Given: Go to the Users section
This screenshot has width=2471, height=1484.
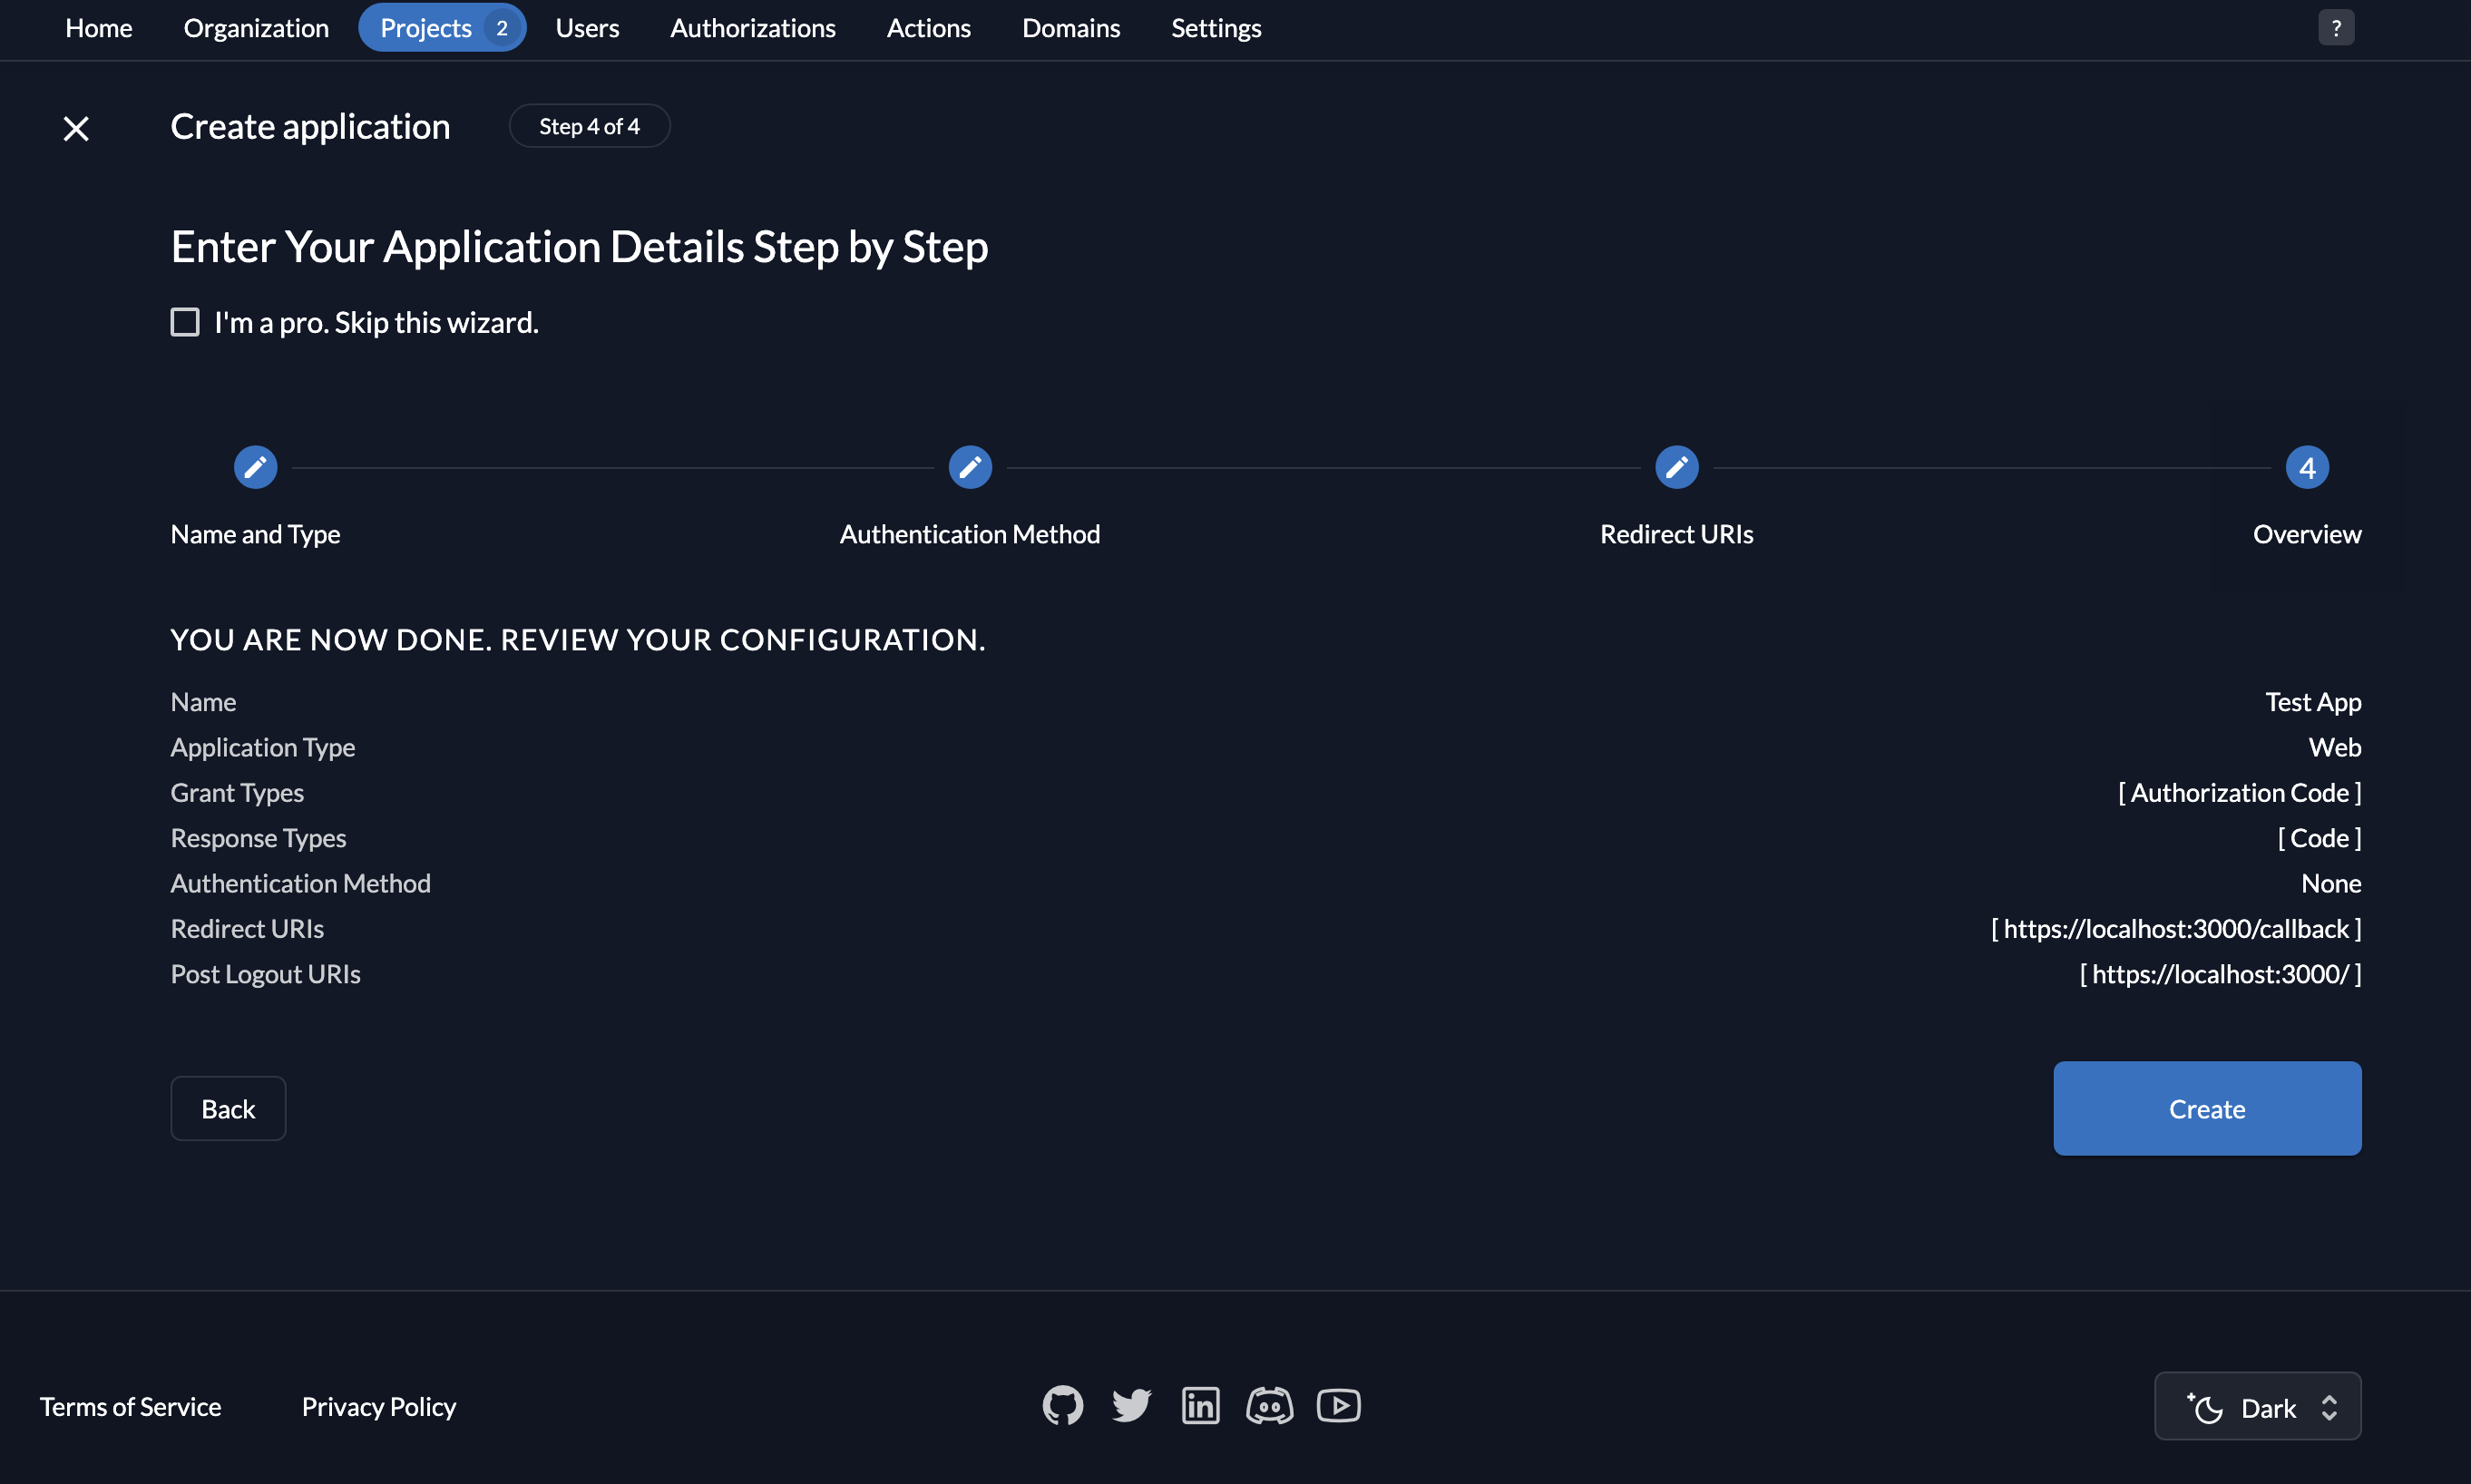Looking at the screenshot, I should coord(587,27).
